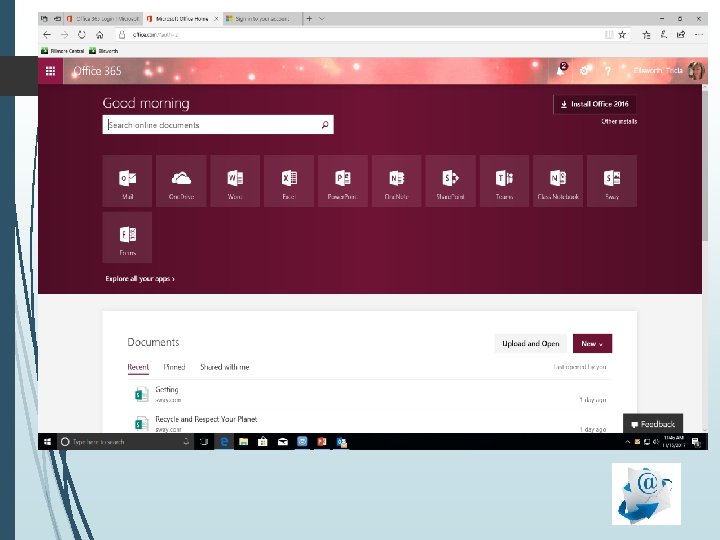Open the Office 365 app launcher waffle
This screenshot has width=720, height=540.
(51, 71)
